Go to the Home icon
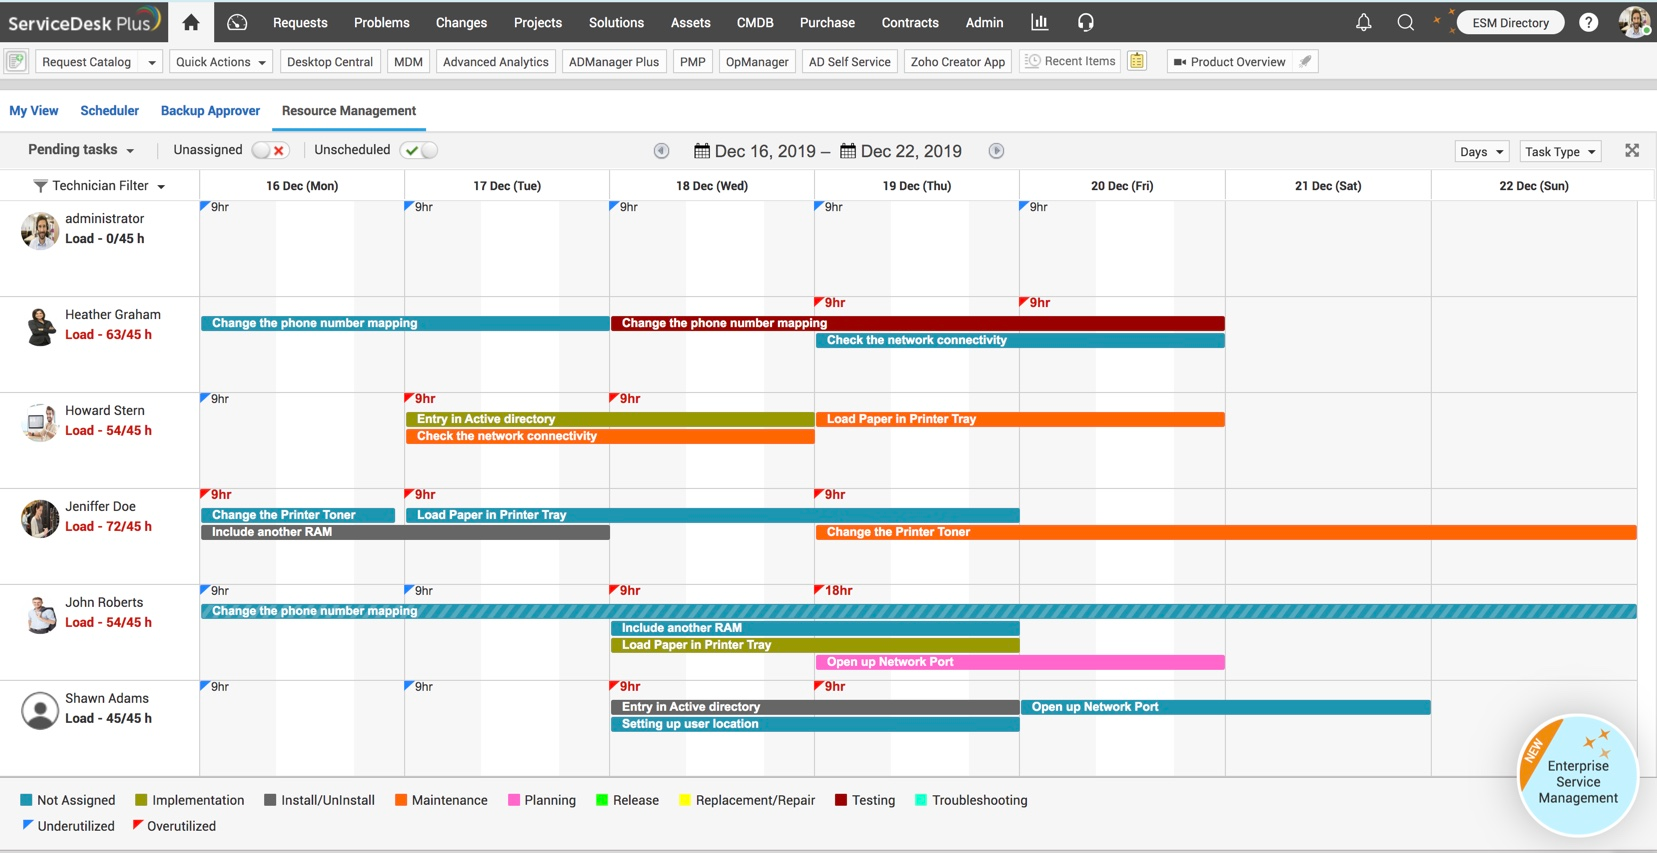 pos(191,22)
